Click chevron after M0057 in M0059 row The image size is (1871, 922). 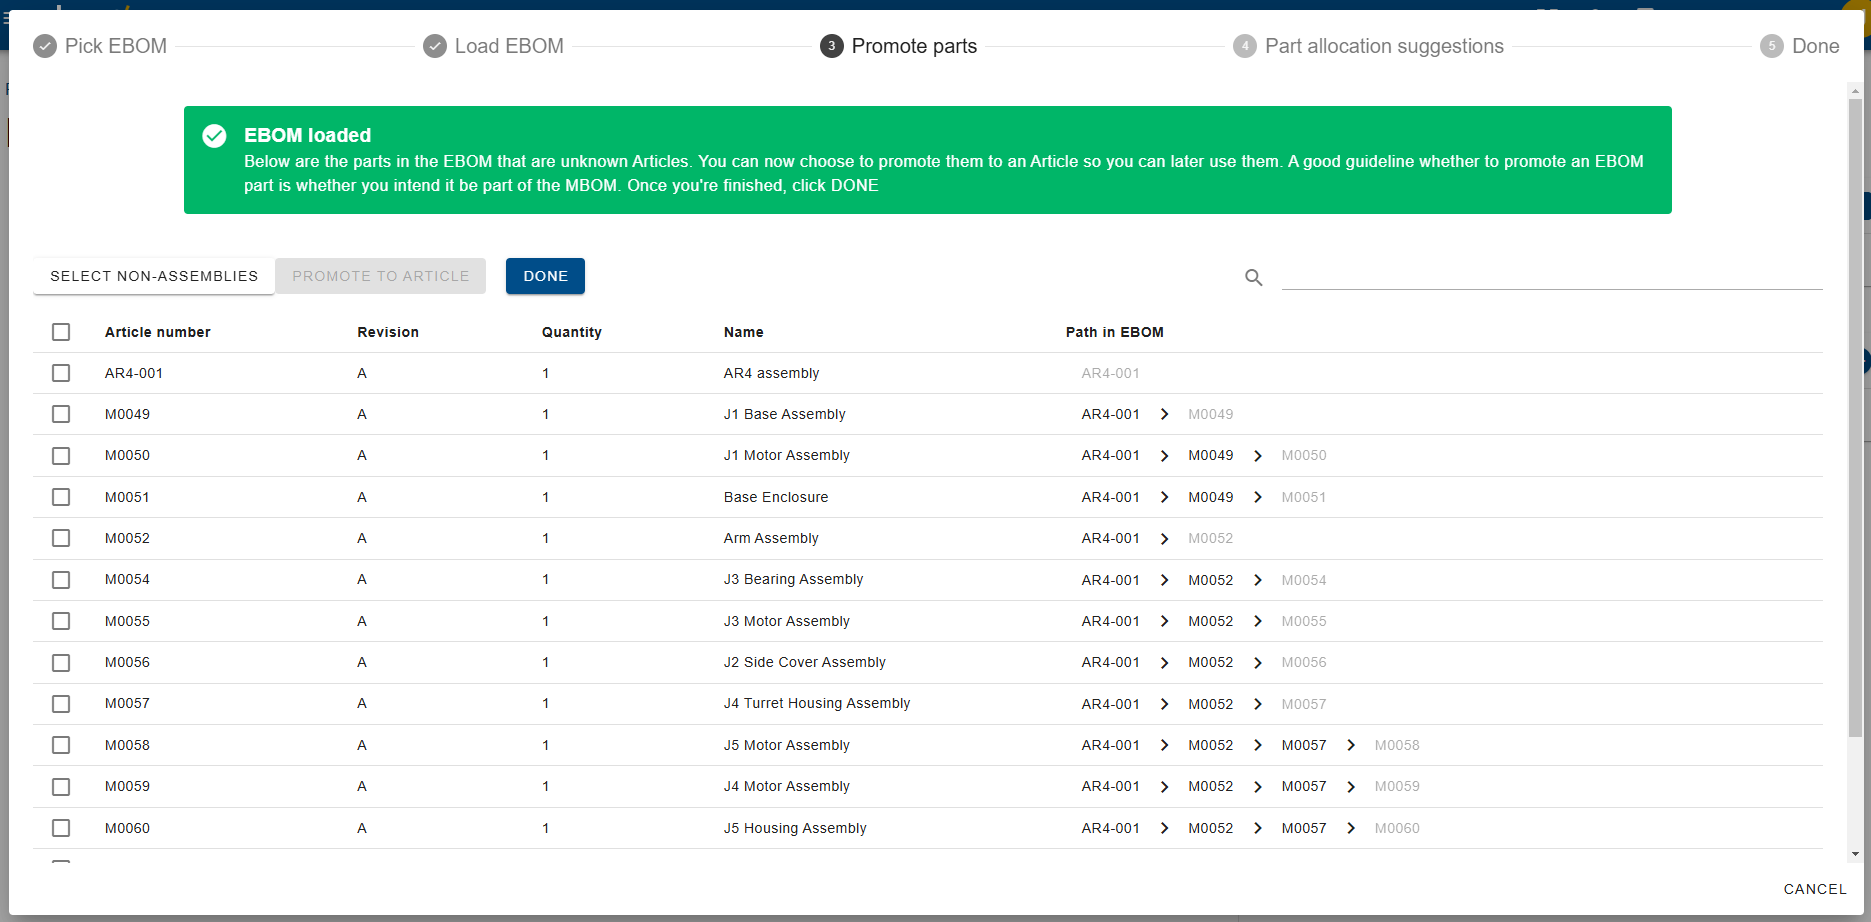coord(1351,787)
